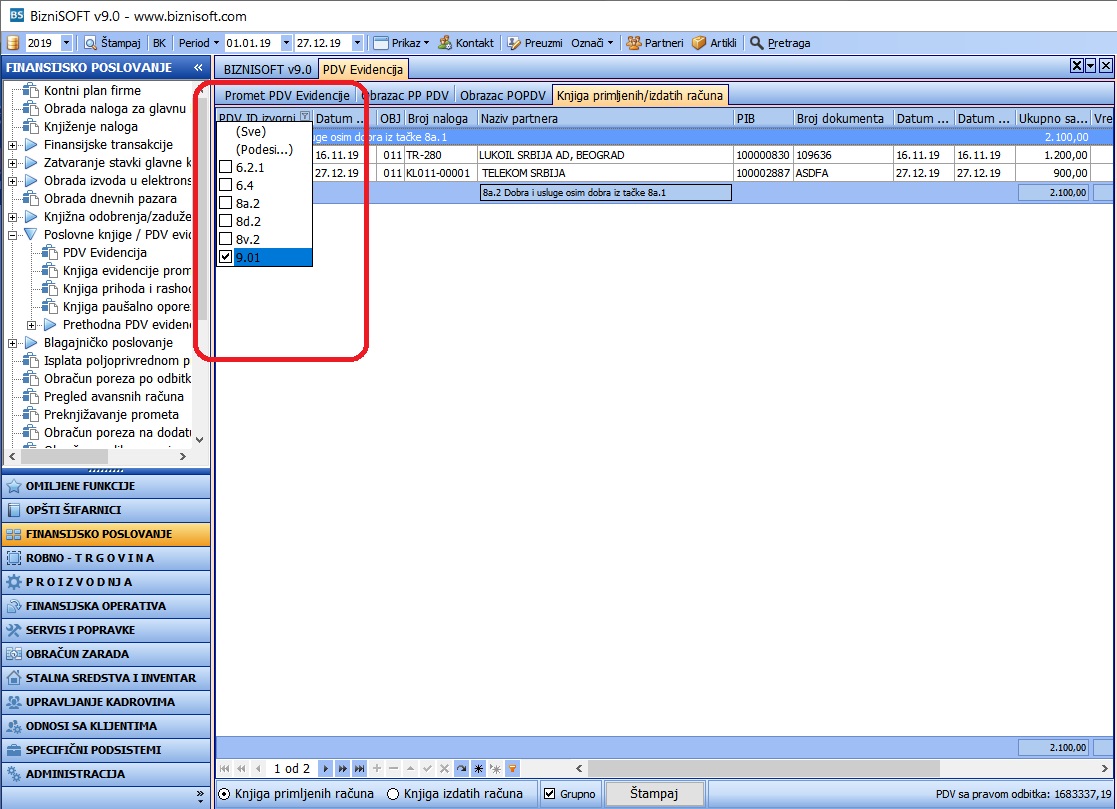Open the Označi dropdown menu
The image size is (1117, 809).
click(592, 43)
